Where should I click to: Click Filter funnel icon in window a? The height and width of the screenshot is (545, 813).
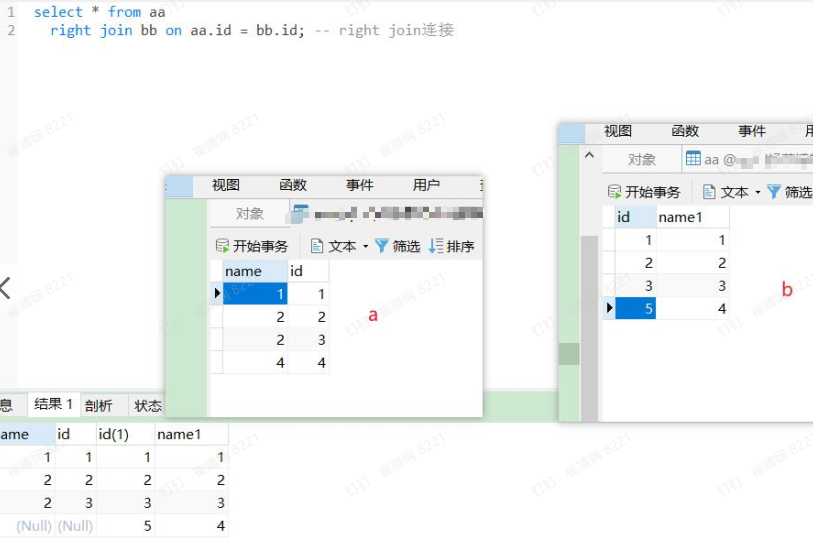381,246
